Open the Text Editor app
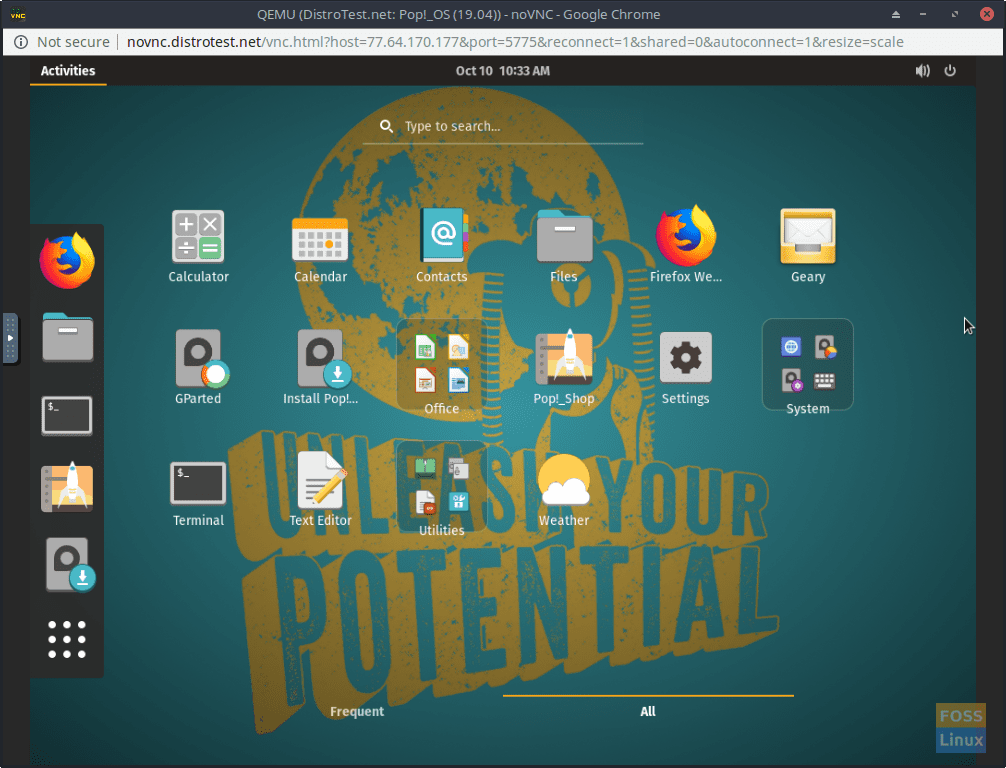The width and height of the screenshot is (1006, 768). coord(320,491)
